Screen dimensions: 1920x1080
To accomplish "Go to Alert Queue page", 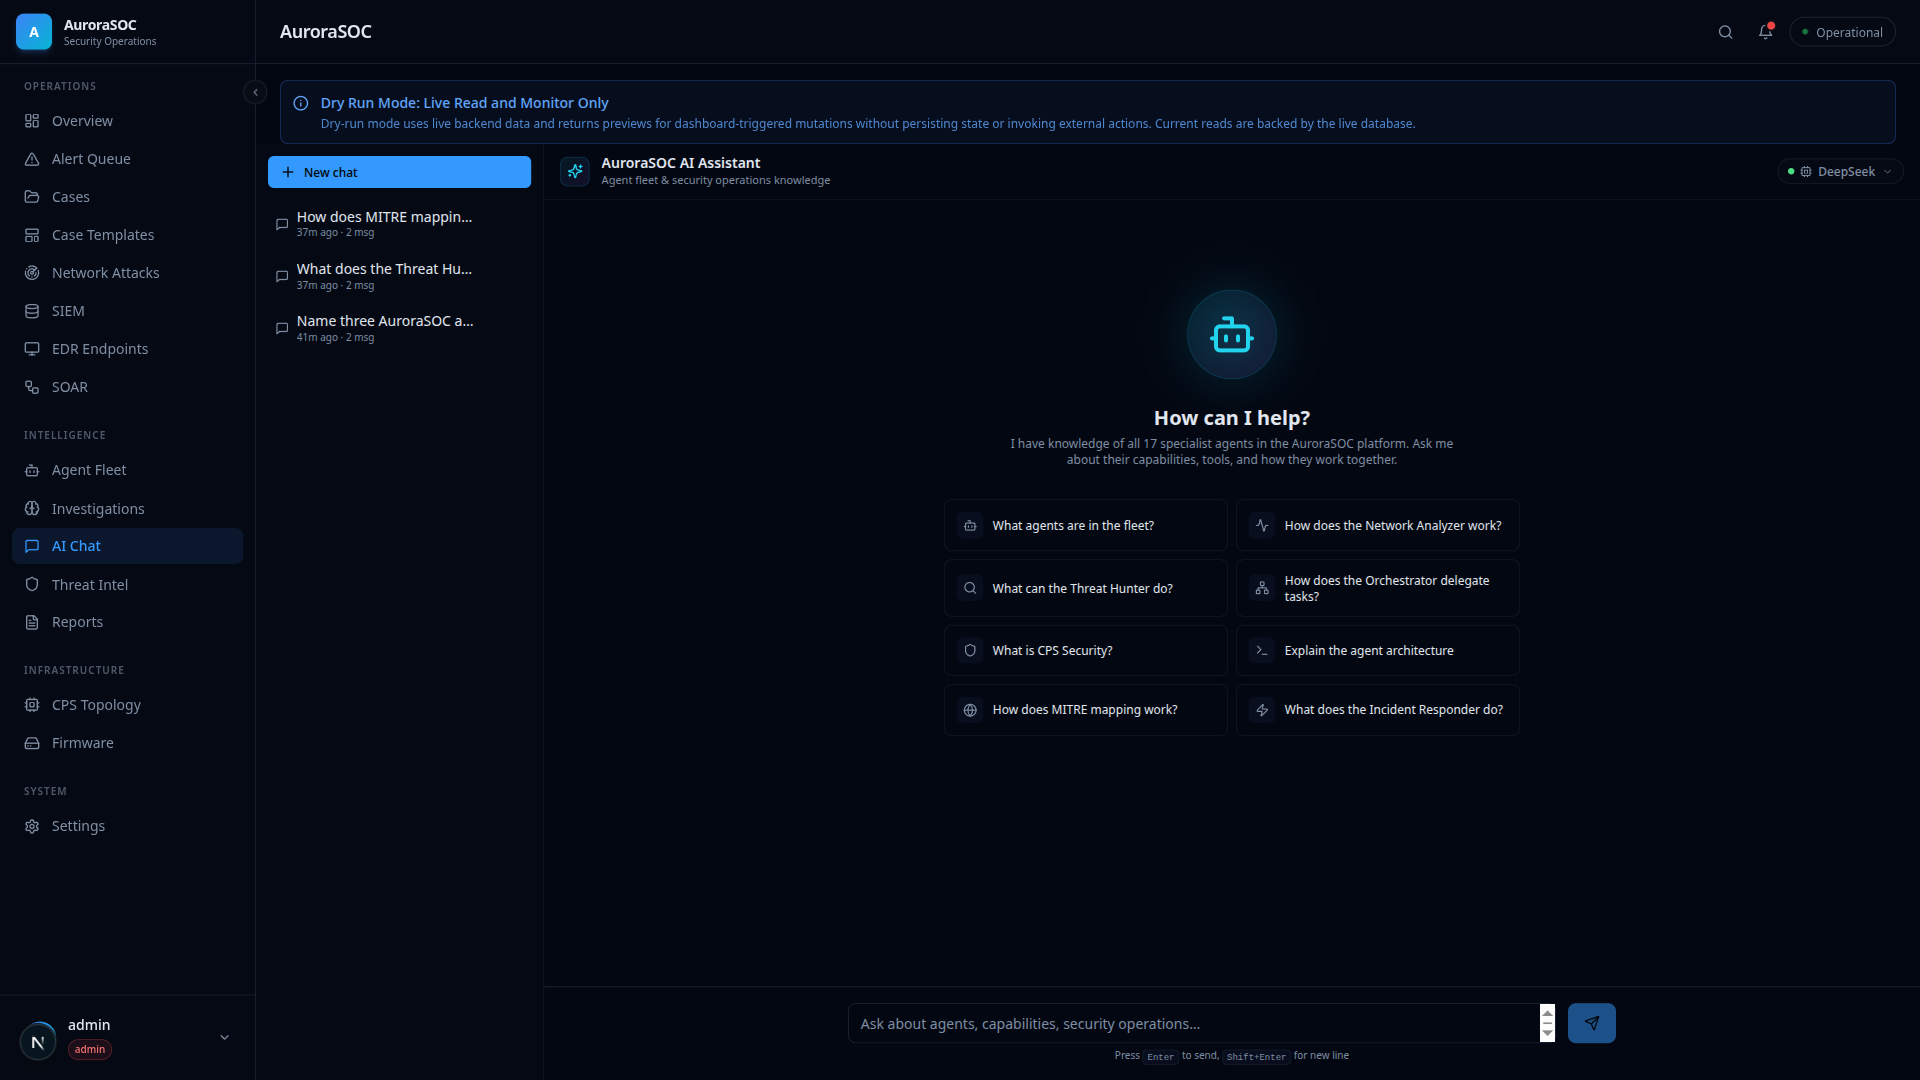I will [127, 159].
